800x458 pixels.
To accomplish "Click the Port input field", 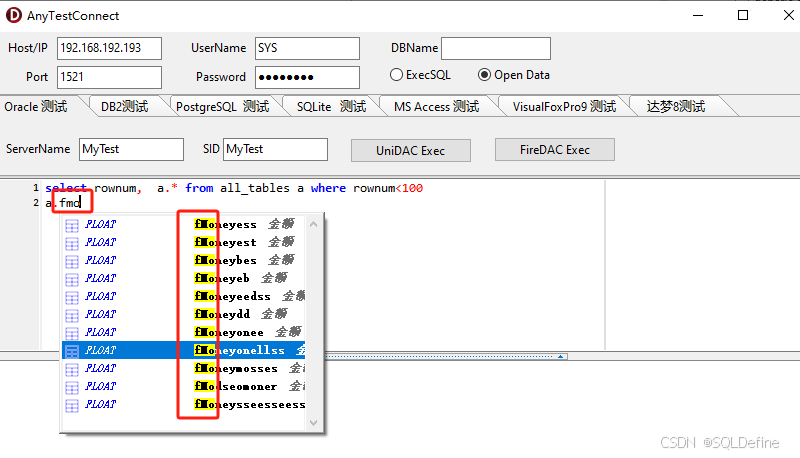I will [109, 77].
